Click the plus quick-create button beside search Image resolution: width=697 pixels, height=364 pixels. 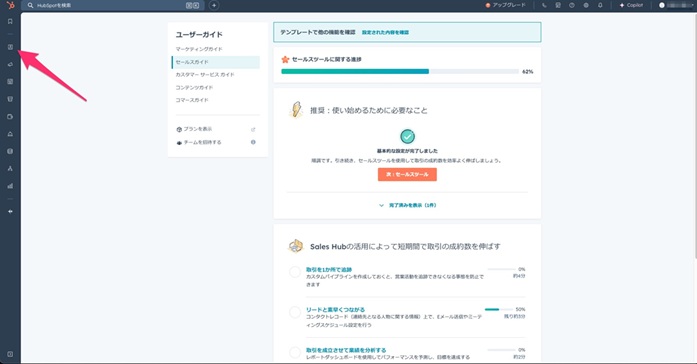[214, 5]
